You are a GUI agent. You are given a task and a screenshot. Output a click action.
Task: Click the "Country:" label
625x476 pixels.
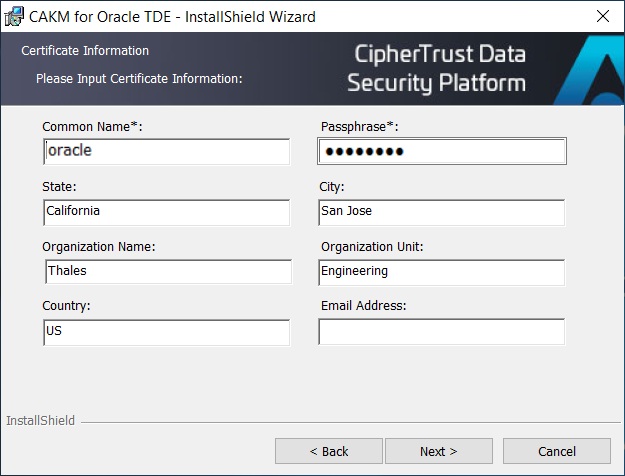pos(67,306)
